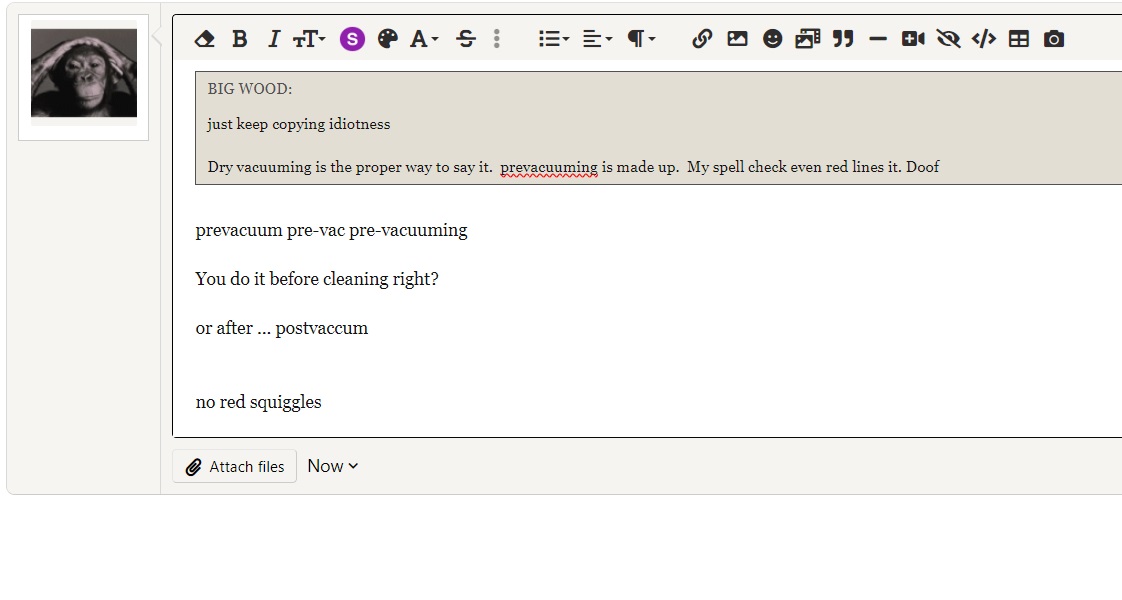Toggle bold formatting
This screenshot has width=1122, height=600.
(x=239, y=39)
